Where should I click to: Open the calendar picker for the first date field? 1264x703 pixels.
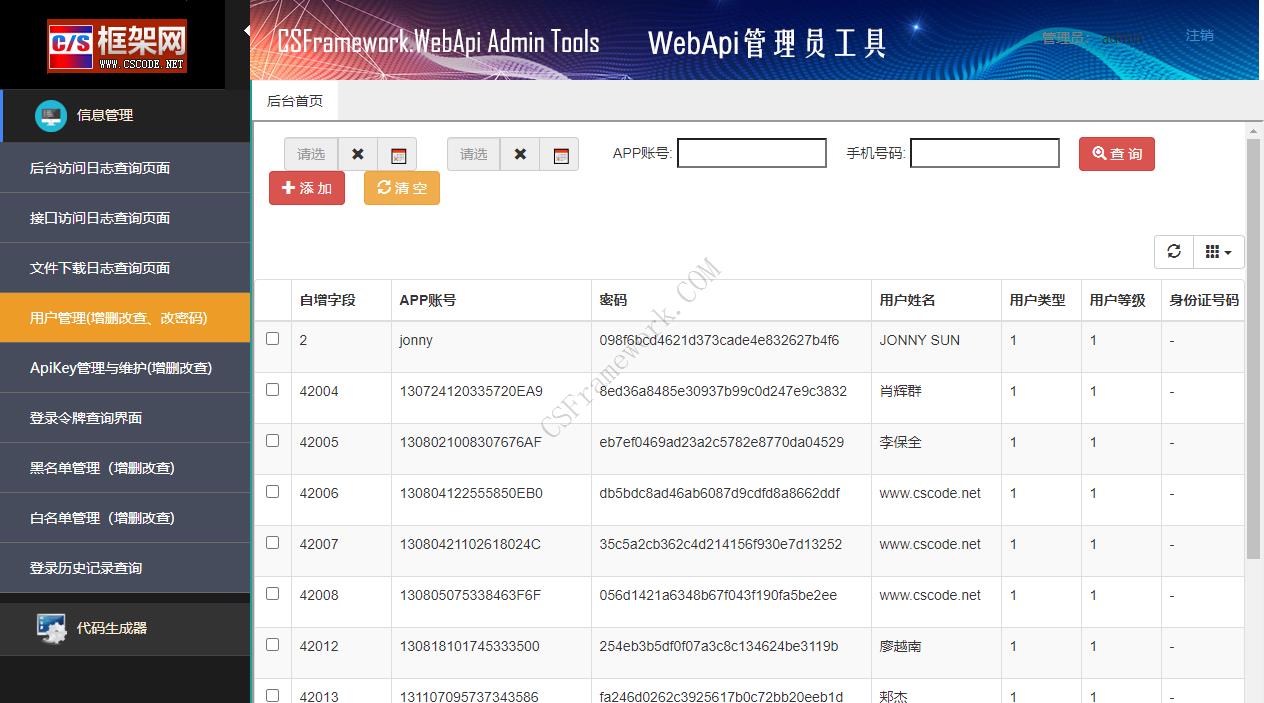tap(398, 154)
